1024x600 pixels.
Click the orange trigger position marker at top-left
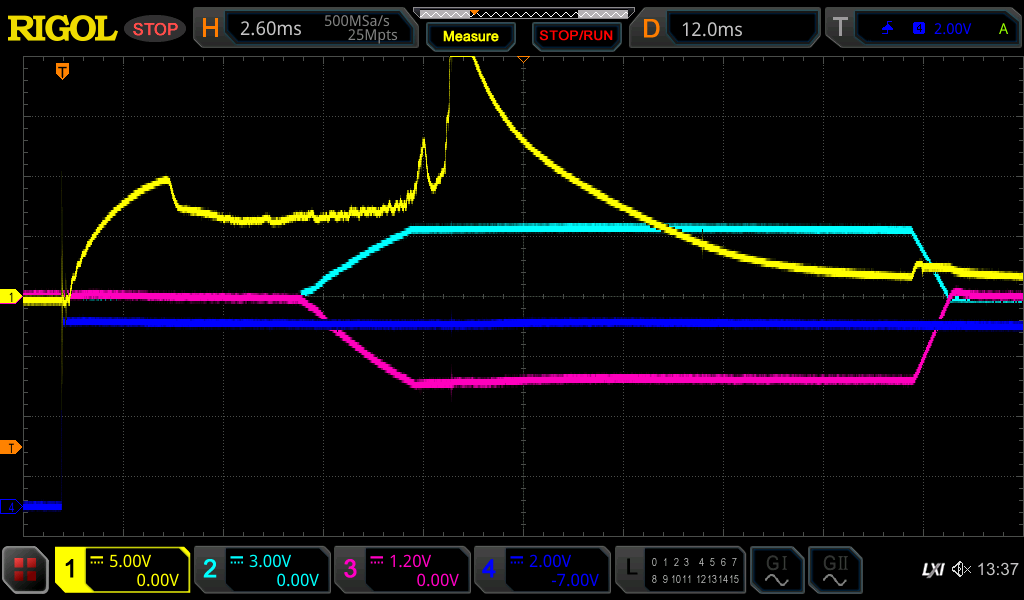click(x=62, y=70)
